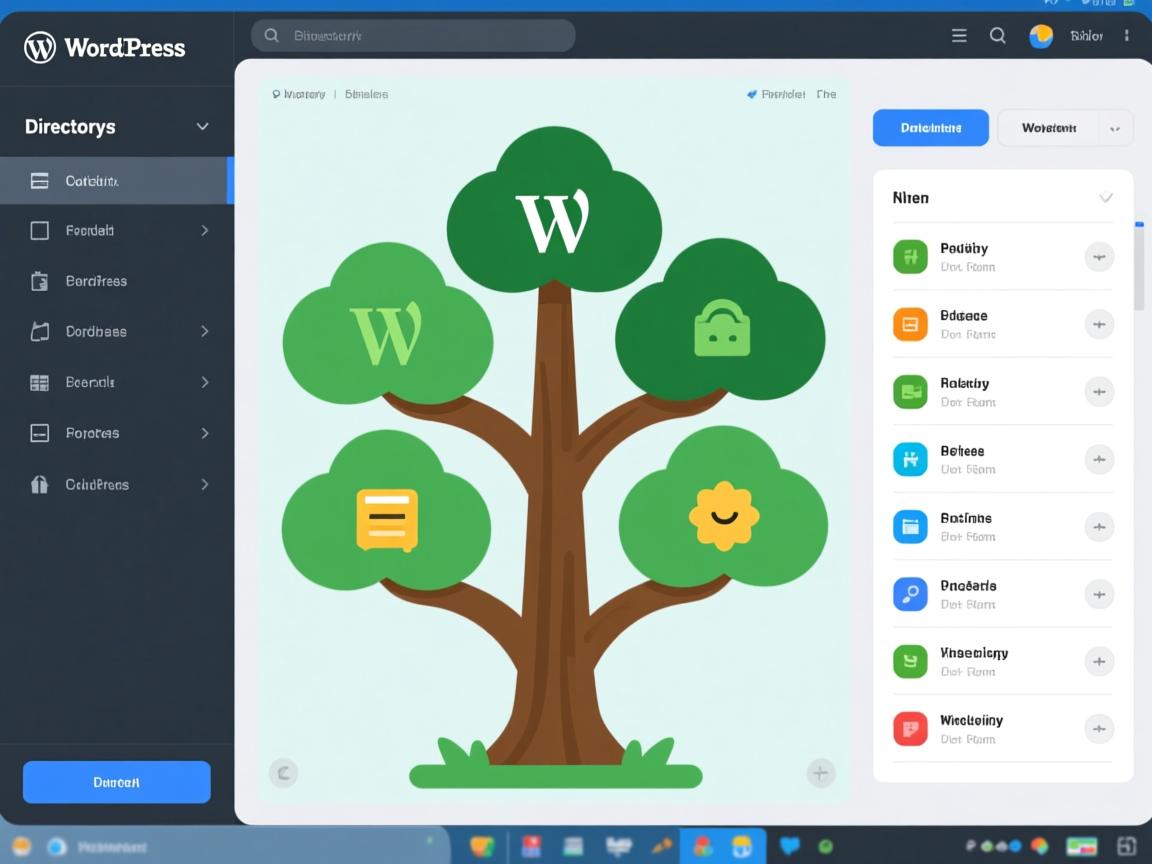
Task: Select the red plugin icon at the list bottom
Action: pyautogui.click(x=910, y=729)
